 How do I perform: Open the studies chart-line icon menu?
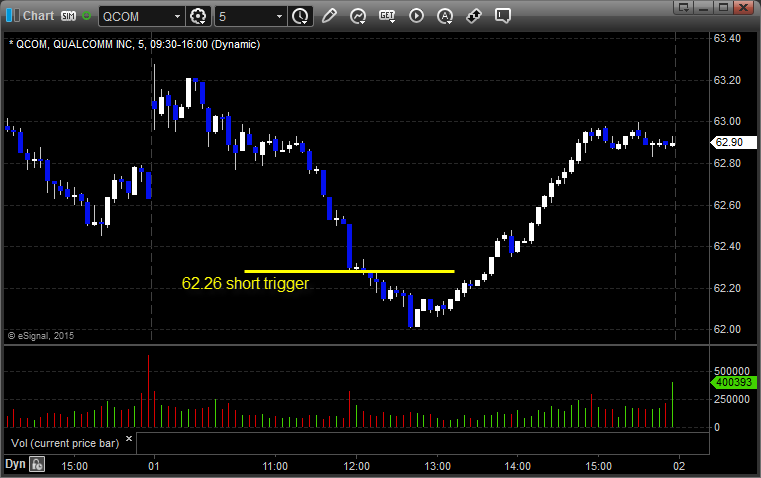358,16
